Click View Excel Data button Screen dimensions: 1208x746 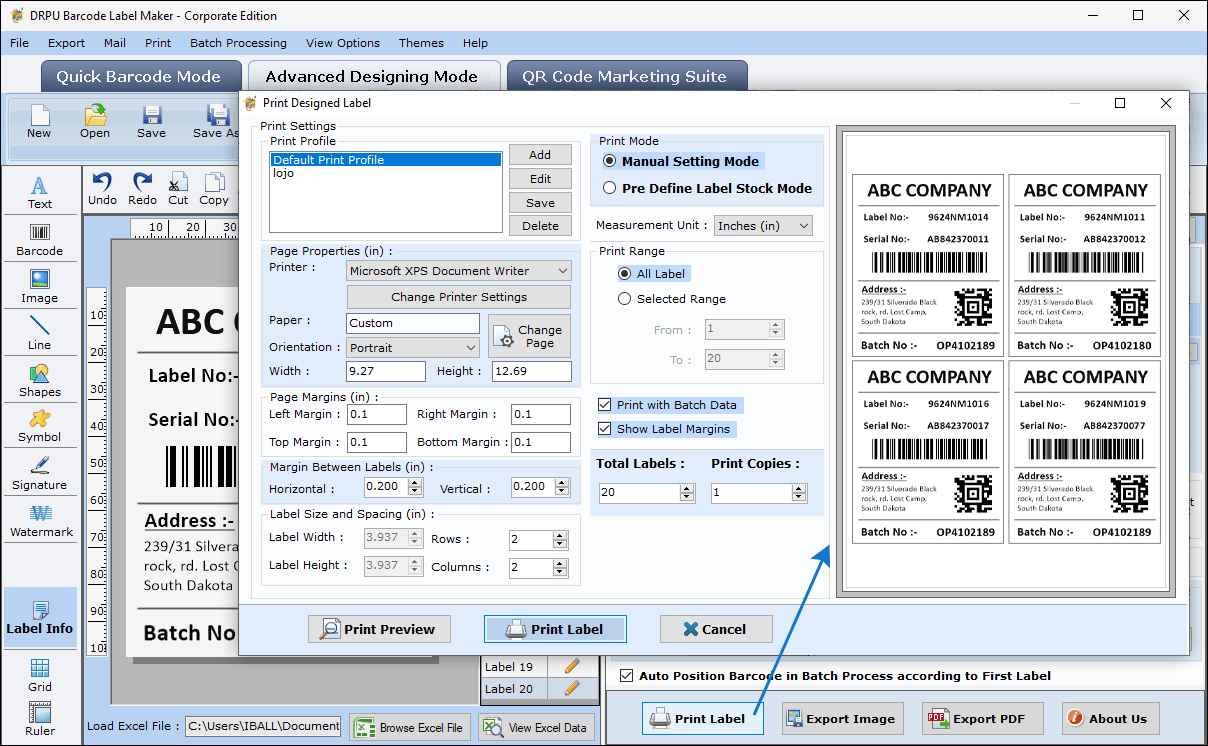[x=536, y=727]
